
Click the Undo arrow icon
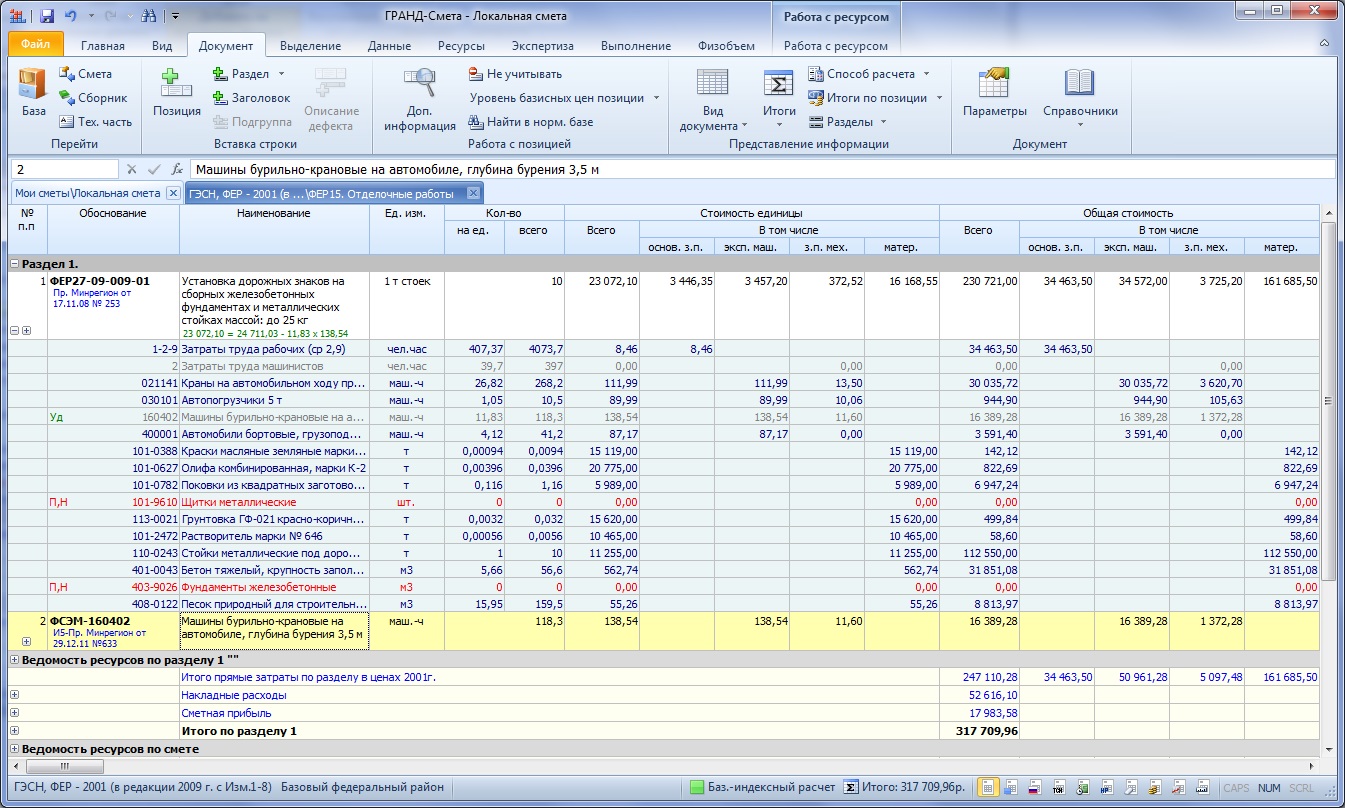click(x=70, y=16)
